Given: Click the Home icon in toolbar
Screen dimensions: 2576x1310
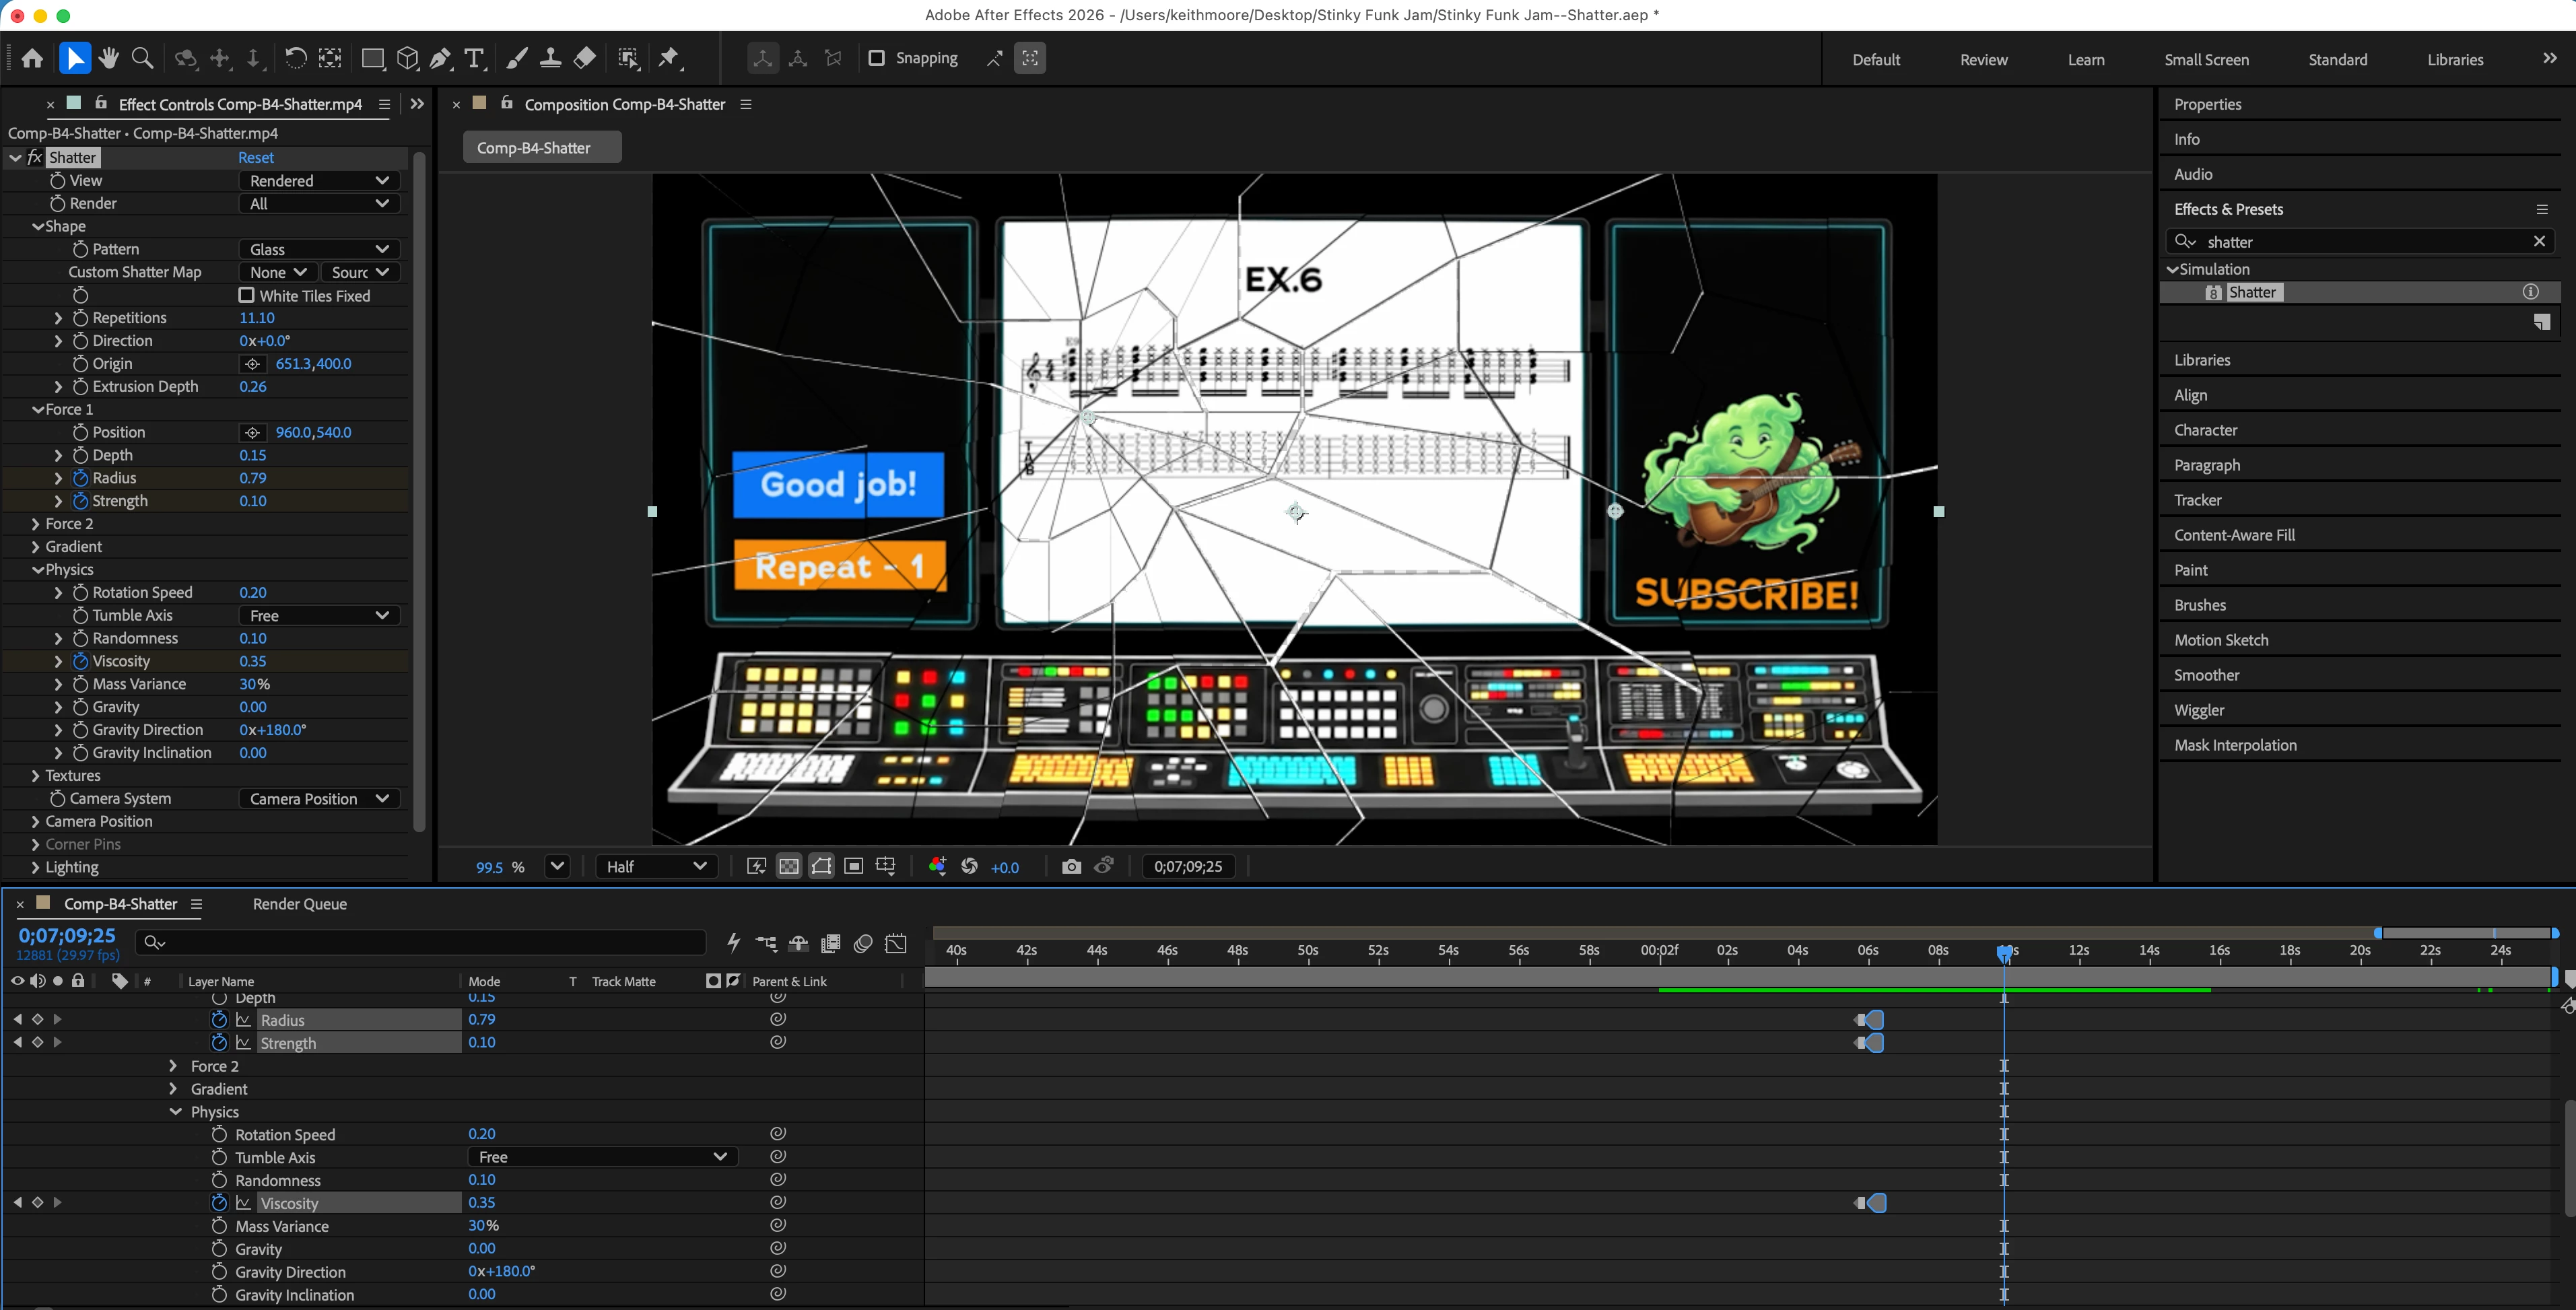Looking at the screenshot, I should coord(32,58).
